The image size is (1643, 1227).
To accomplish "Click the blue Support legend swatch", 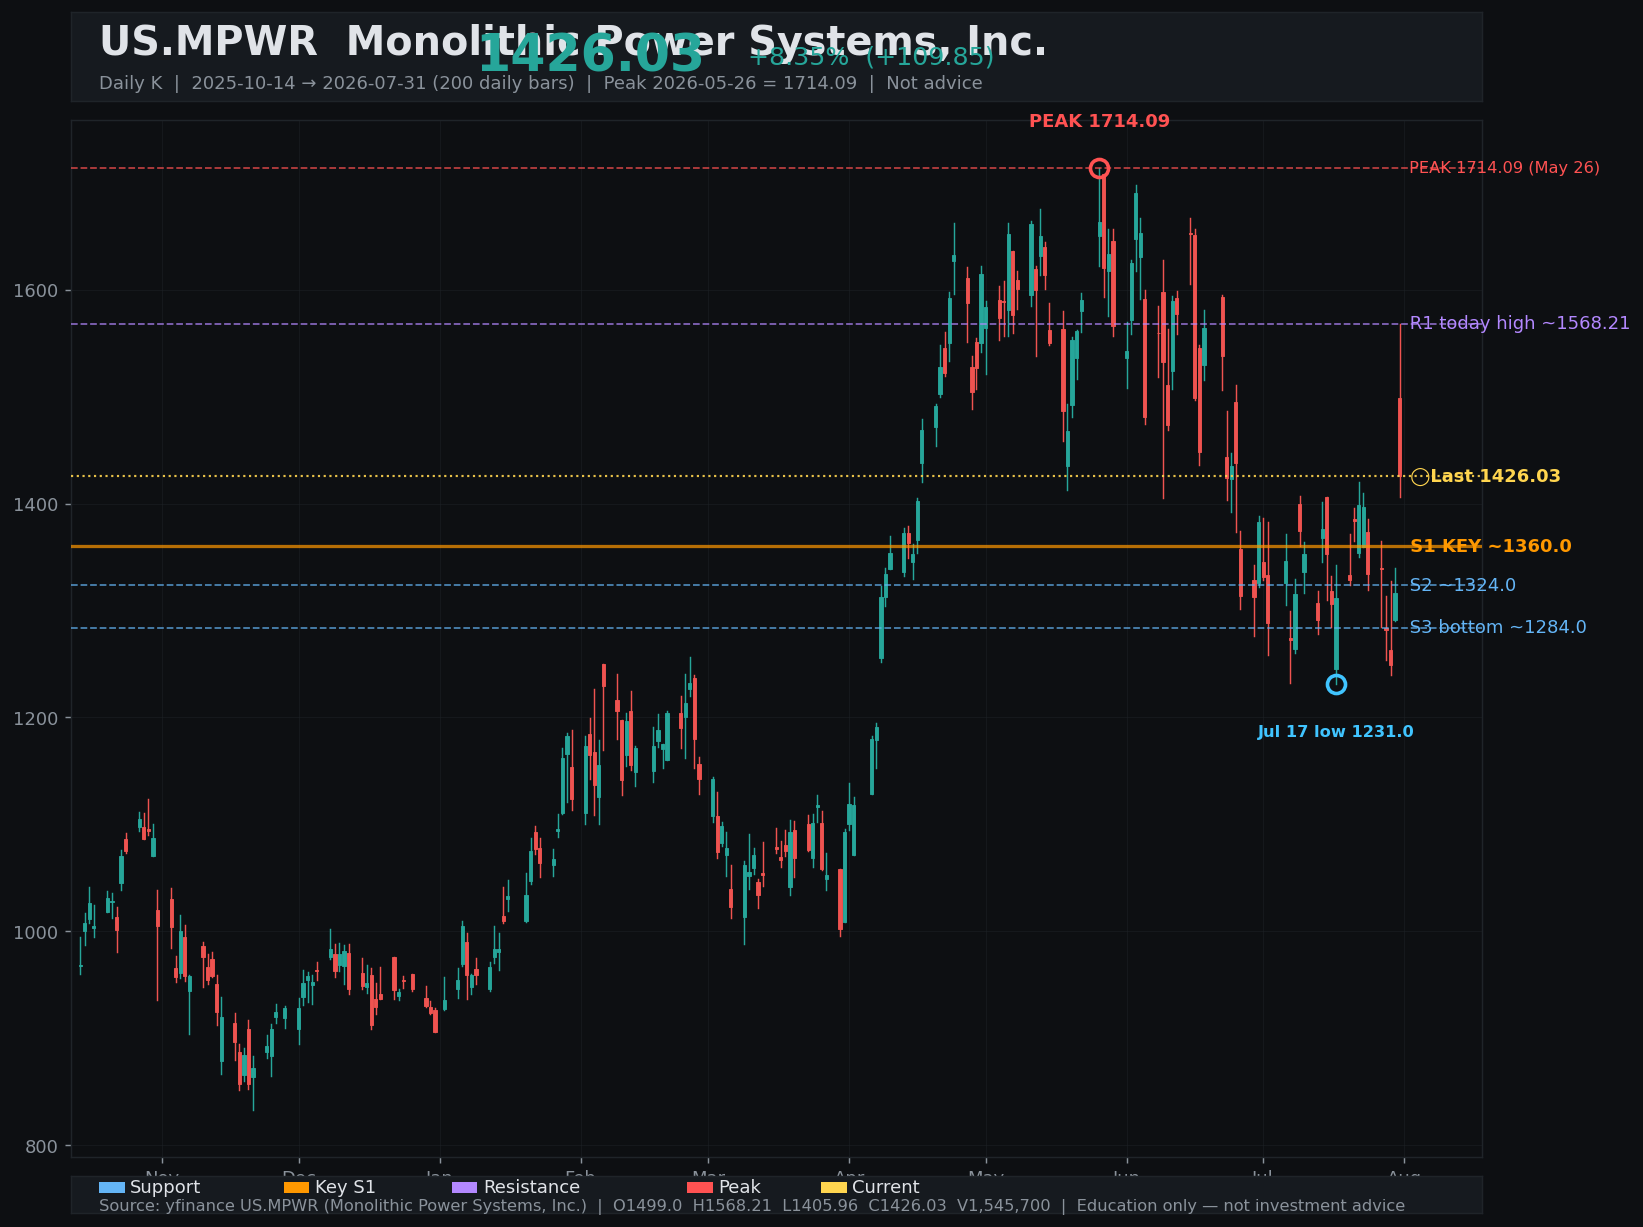I will coord(112,1188).
